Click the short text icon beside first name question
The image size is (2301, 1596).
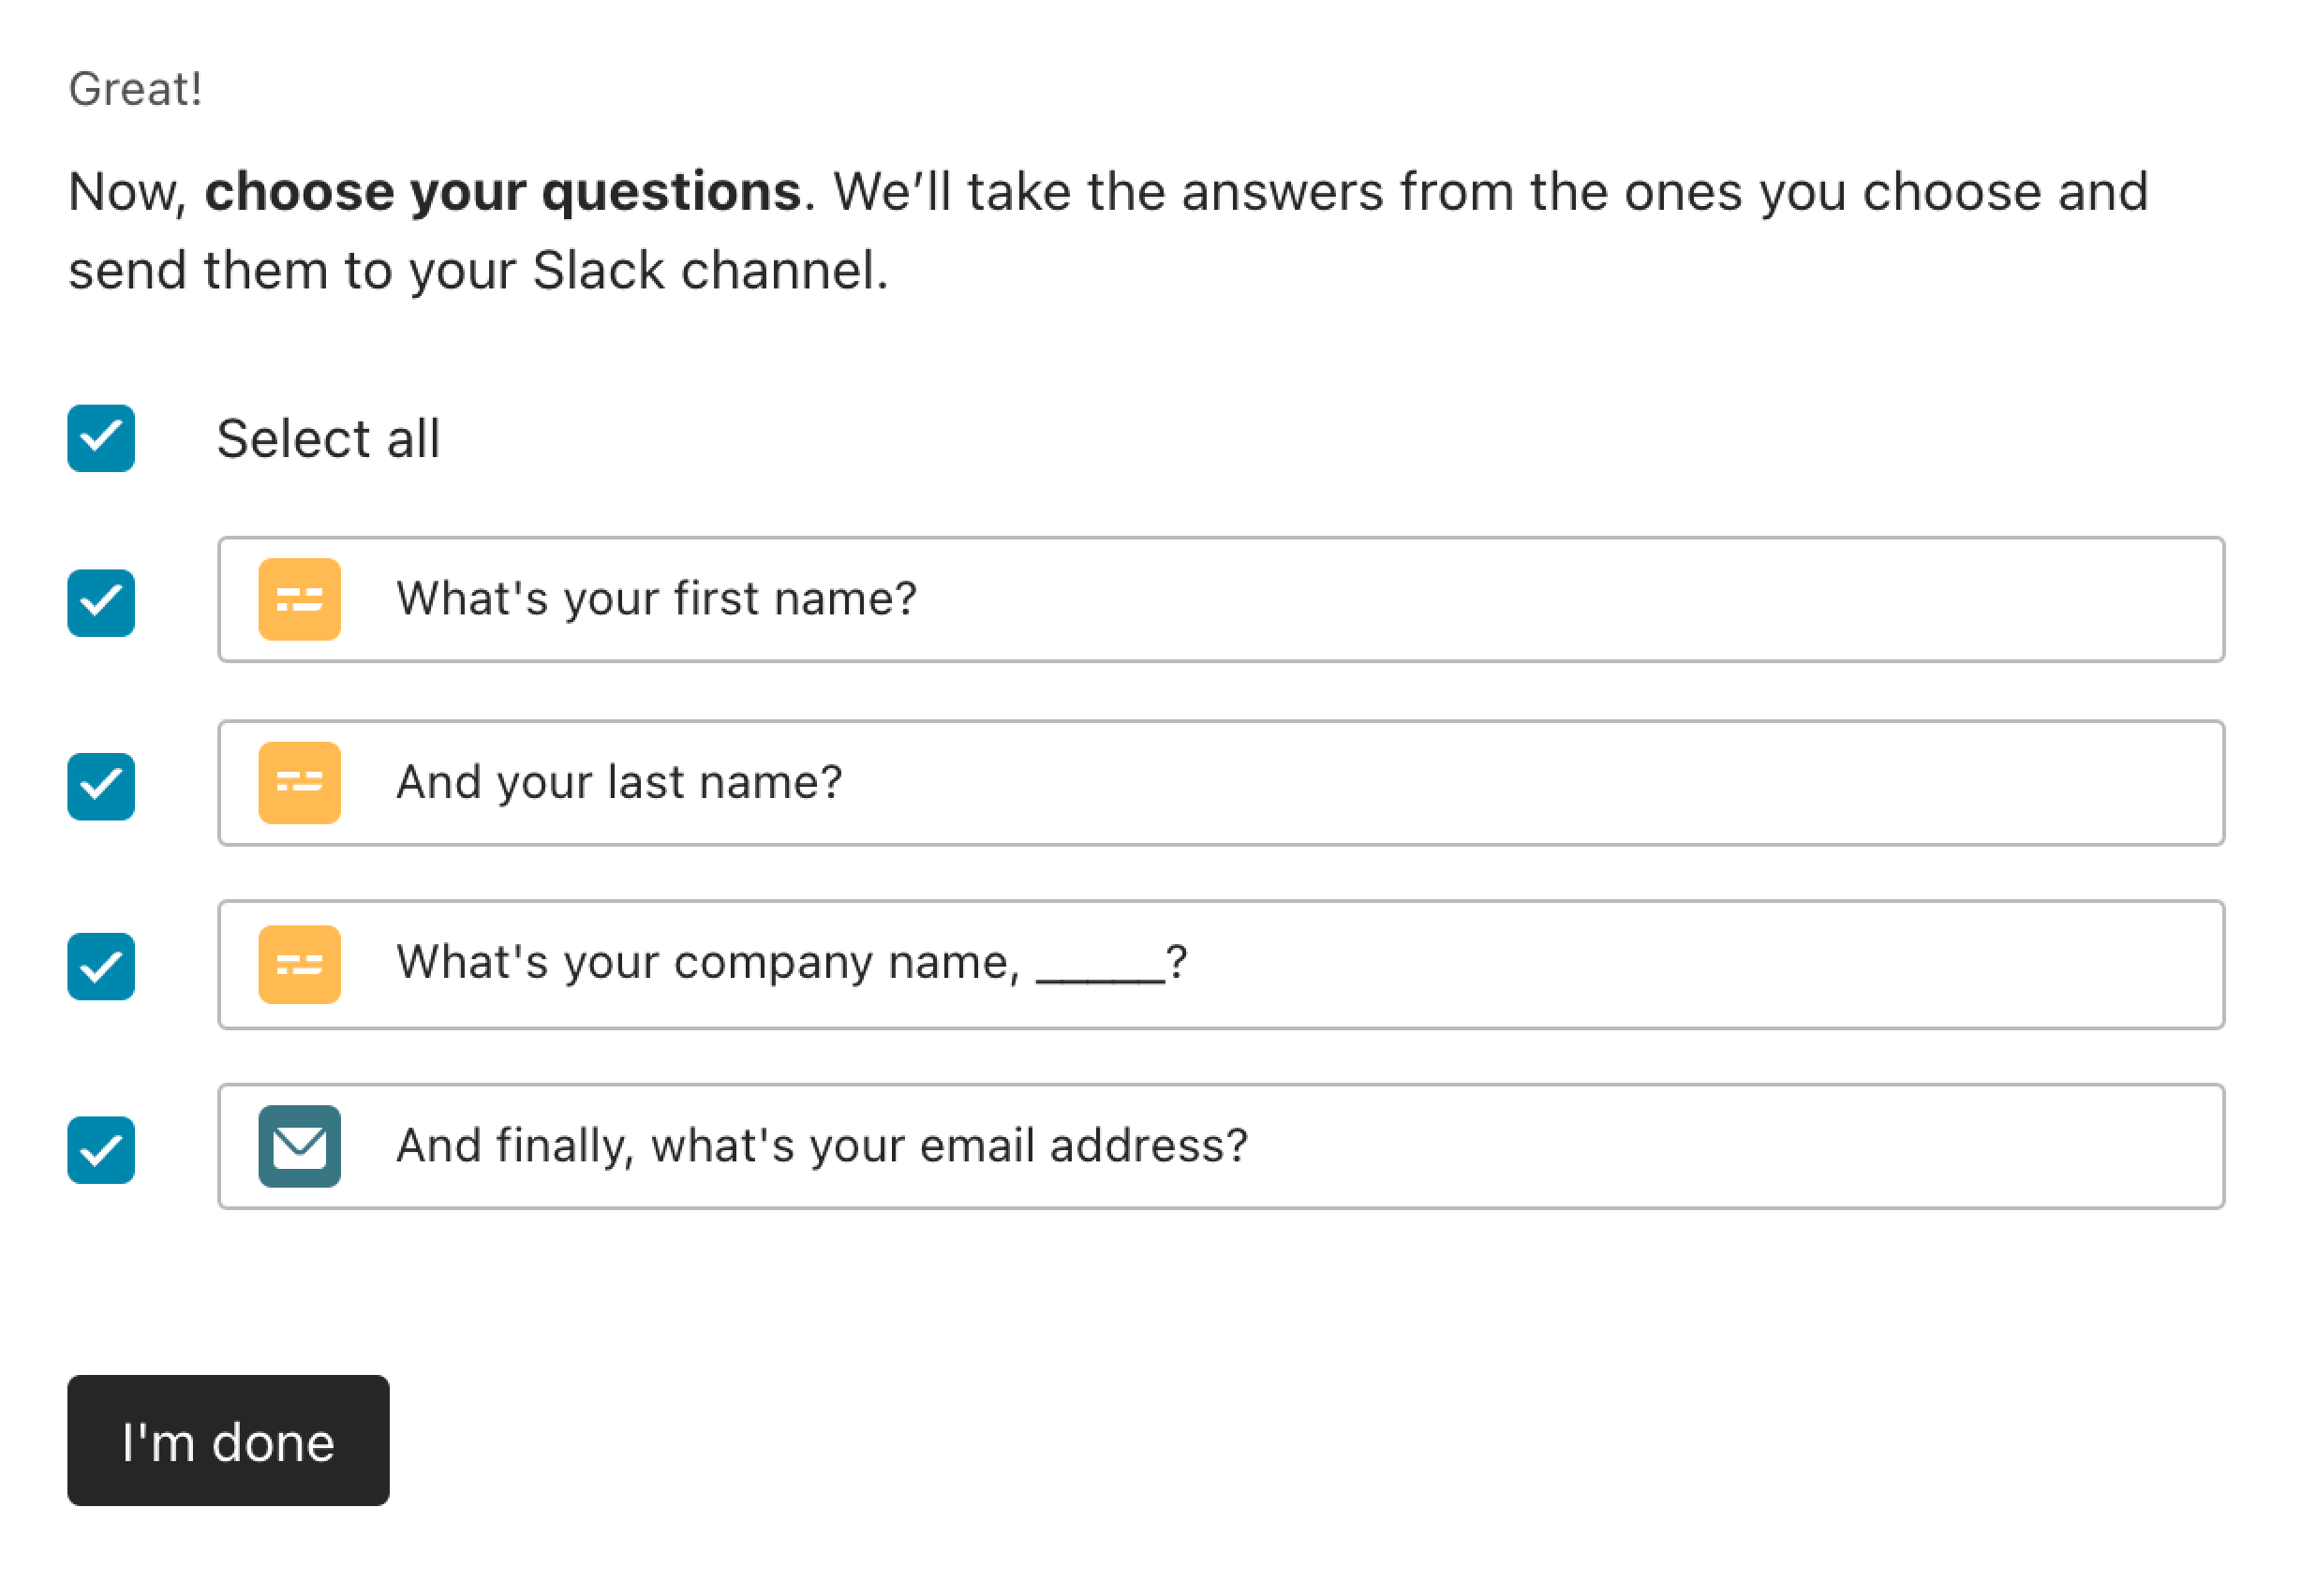pos(299,599)
